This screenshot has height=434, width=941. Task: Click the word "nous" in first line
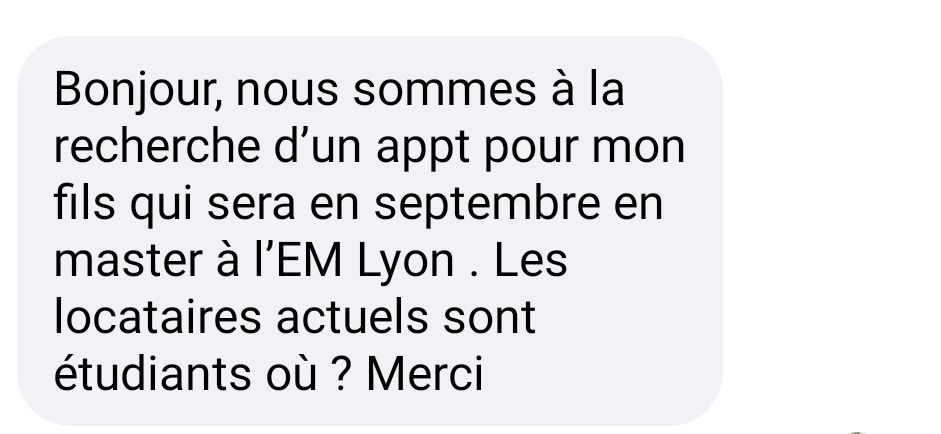click(x=287, y=92)
